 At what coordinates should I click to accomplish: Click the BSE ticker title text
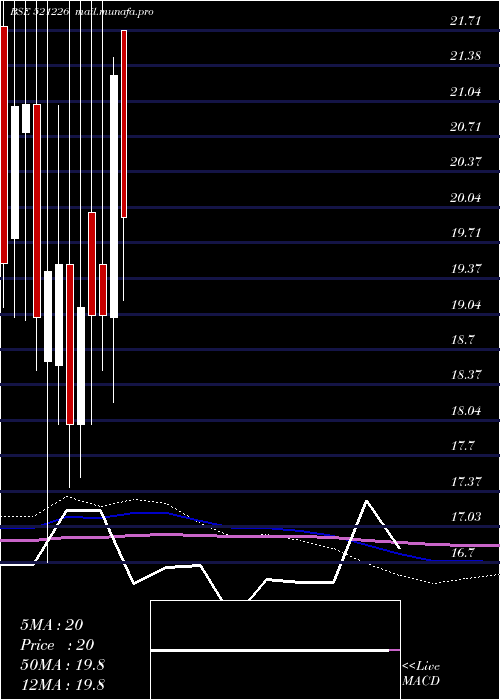coord(82,12)
